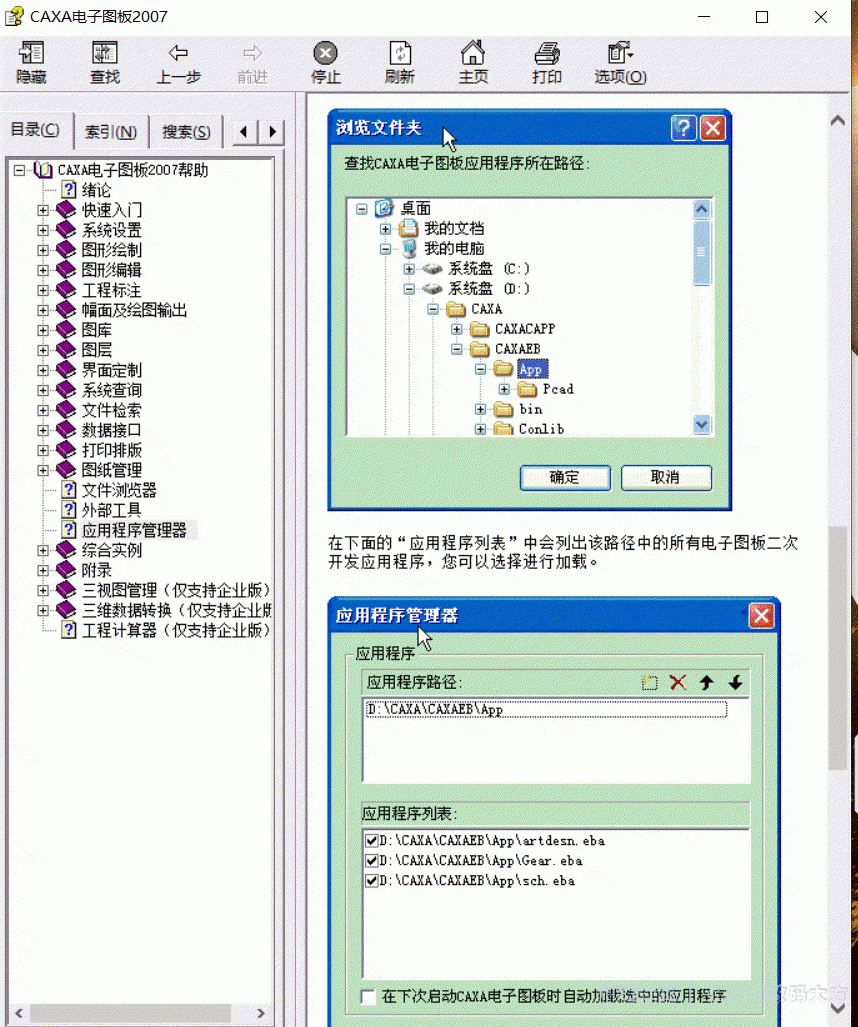The image size is (858, 1027).
Task: Click the 取消 button in folder dialog
Action: pyautogui.click(x=665, y=477)
